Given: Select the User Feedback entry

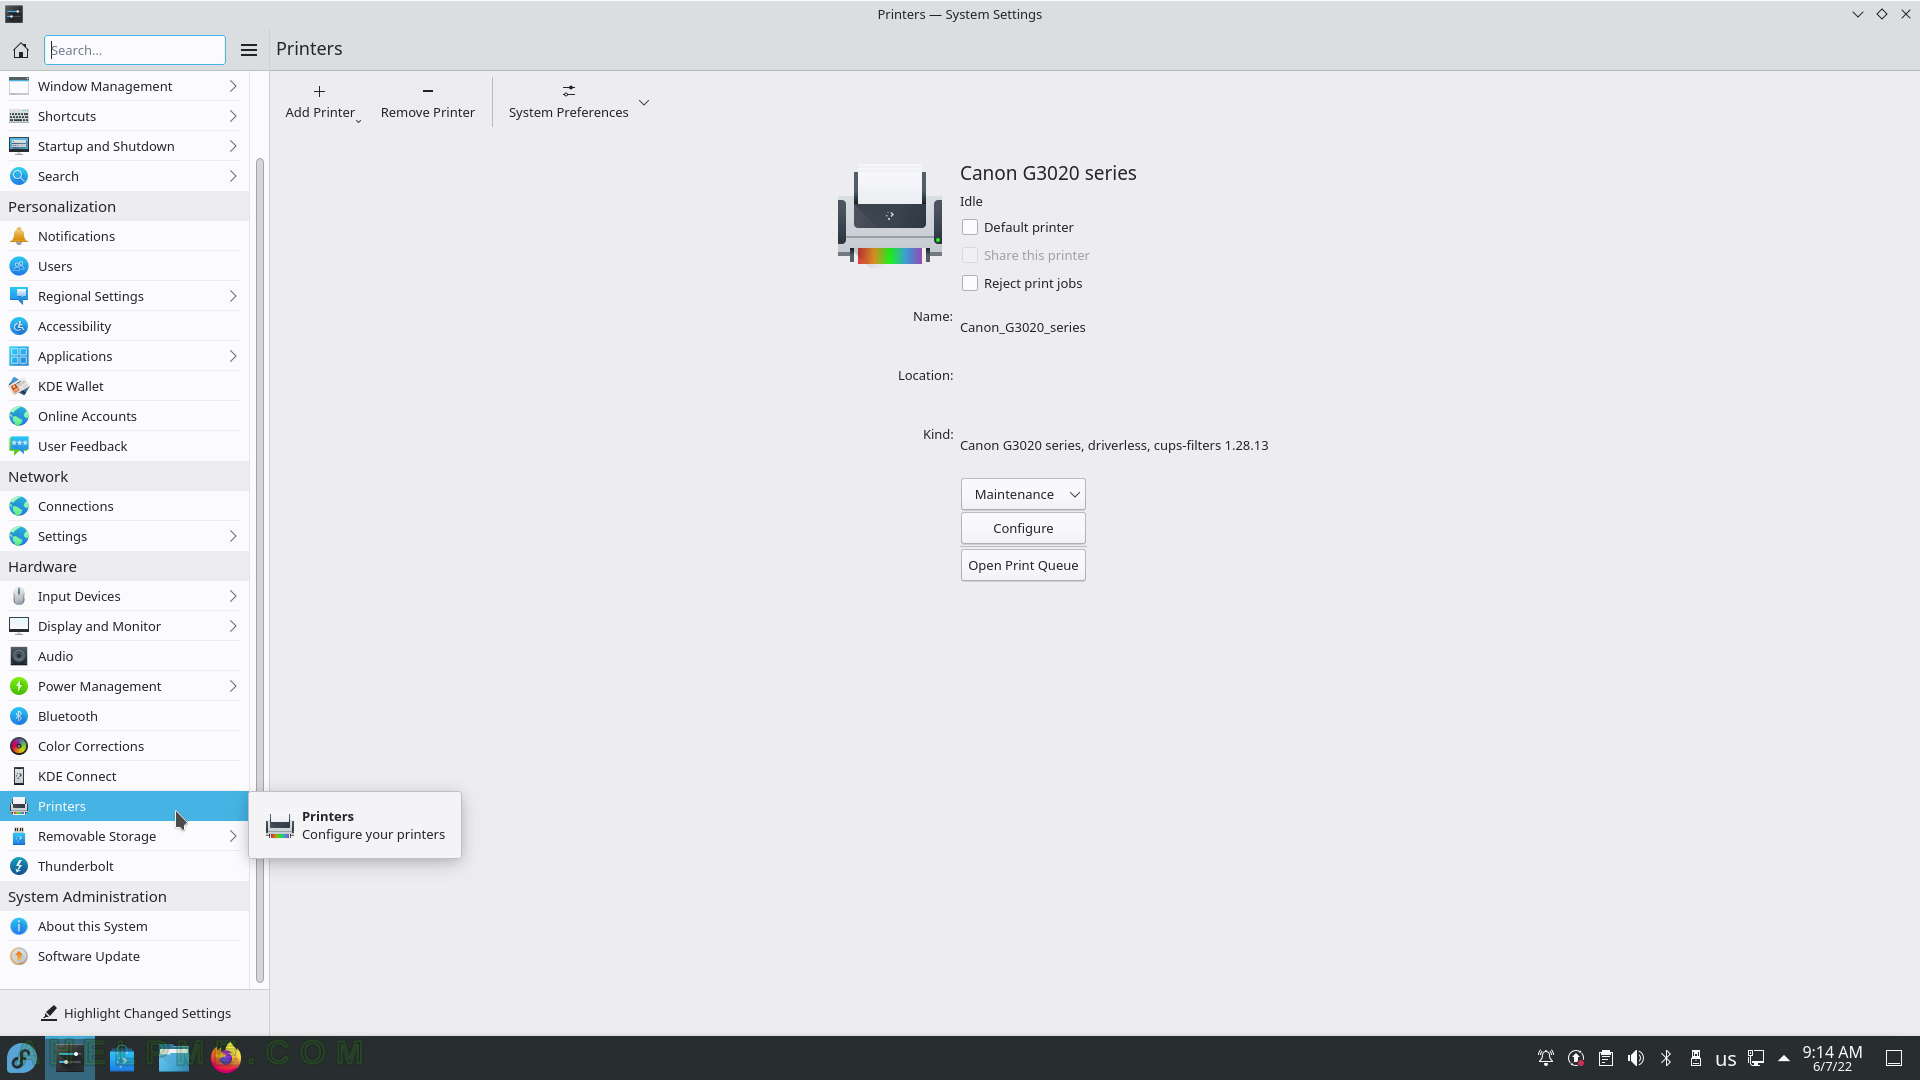Looking at the screenshot, I should [x=124, y=446].
